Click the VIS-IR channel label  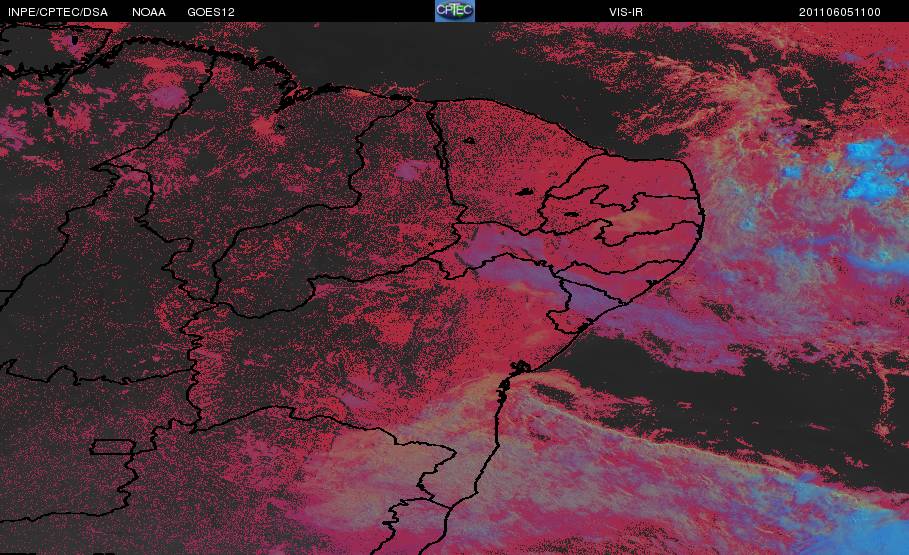click(x=626, y=12)
